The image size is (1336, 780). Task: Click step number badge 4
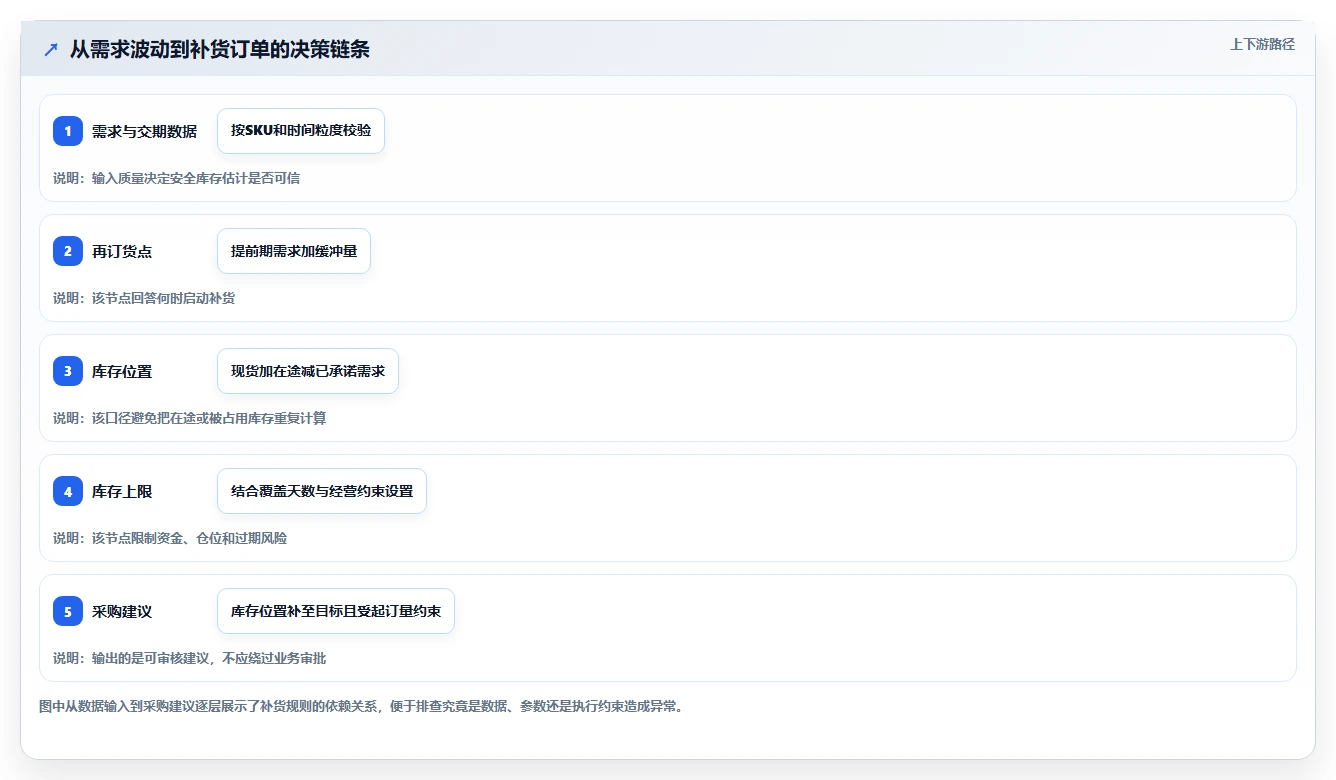(x=68, y=491)
